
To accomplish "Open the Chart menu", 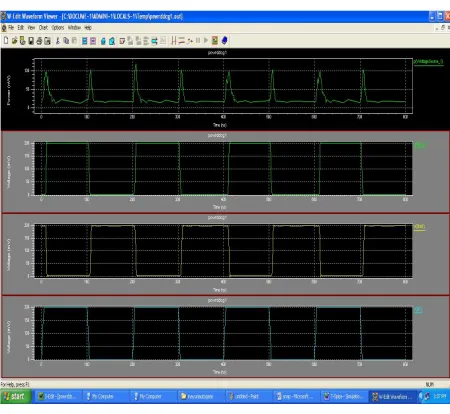I will (x=43, y=28).
